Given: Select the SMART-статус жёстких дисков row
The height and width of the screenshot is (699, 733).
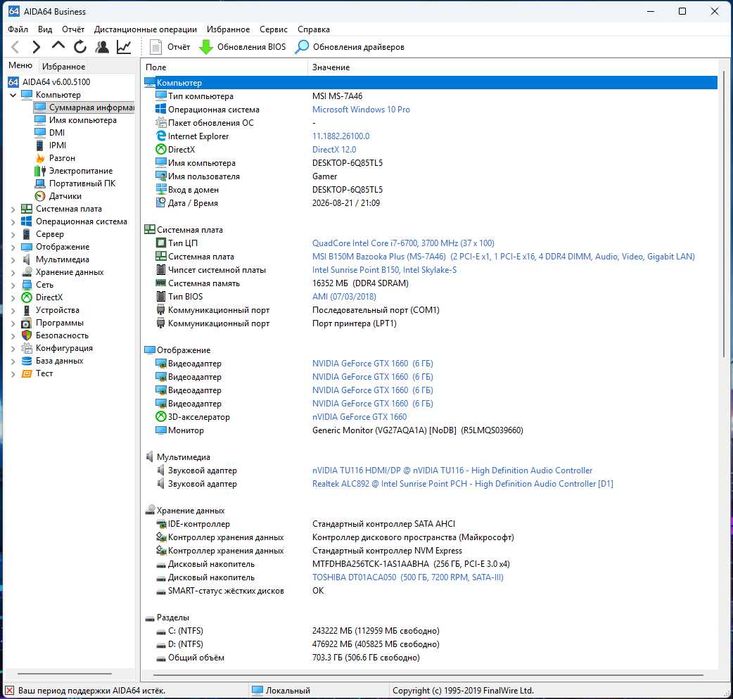Looking at the screenshot, I should (x=431, y=591).
